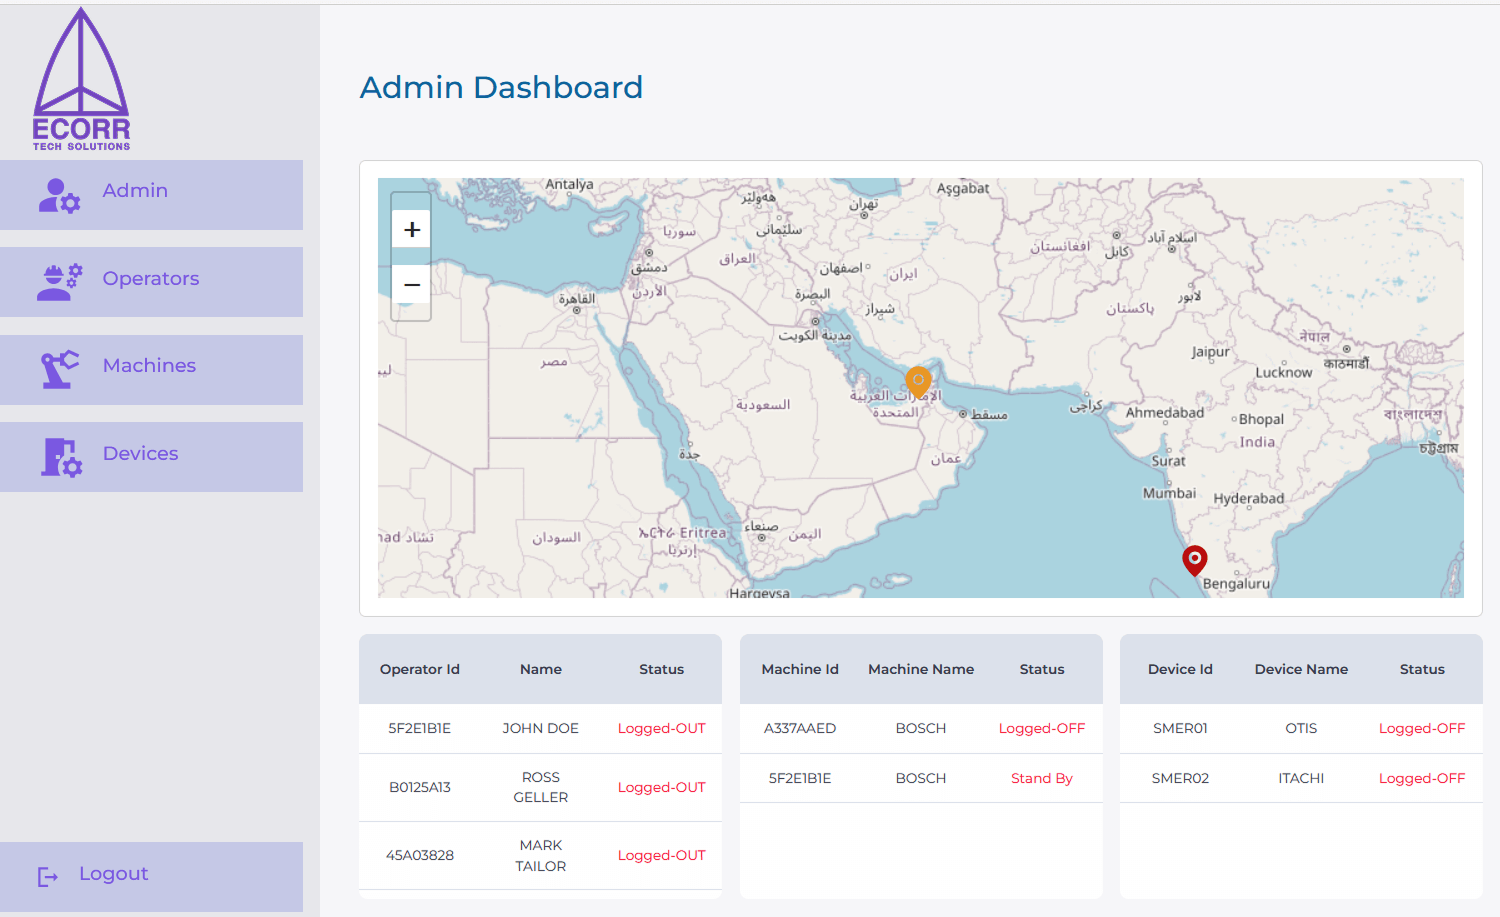The height and width of the screenshot is (917, 1500).
Task: Click the Machine Name column header
Action: tap(920, 669)
